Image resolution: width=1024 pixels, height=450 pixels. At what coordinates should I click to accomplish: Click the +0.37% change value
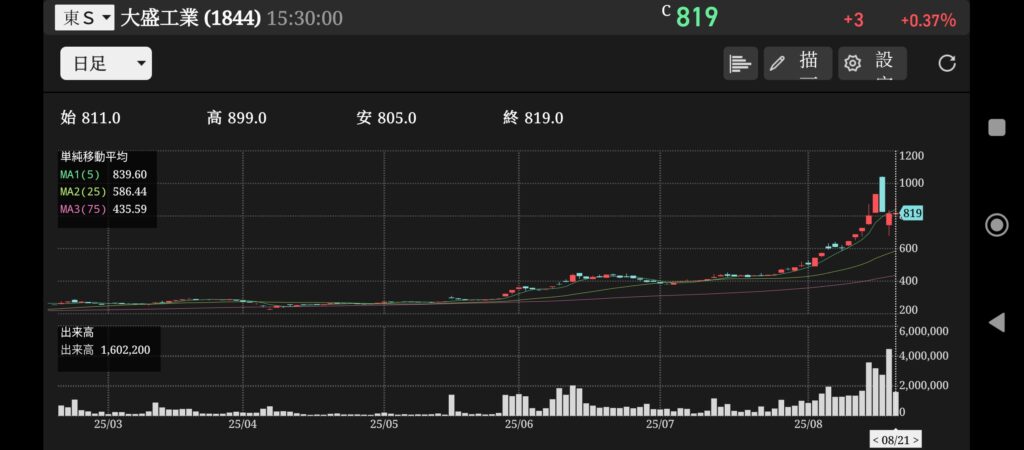(928, 21)
